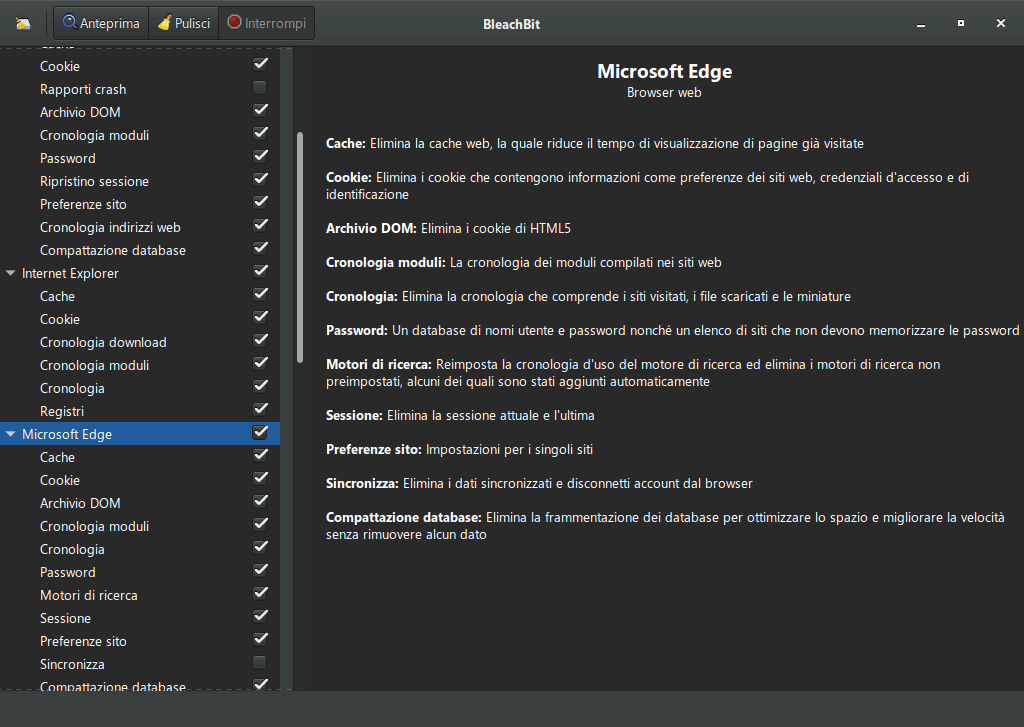Toggle the Ripristino sessione checkbox
The height and width of the screenshot is (727, 1024).
click(260, 178)
